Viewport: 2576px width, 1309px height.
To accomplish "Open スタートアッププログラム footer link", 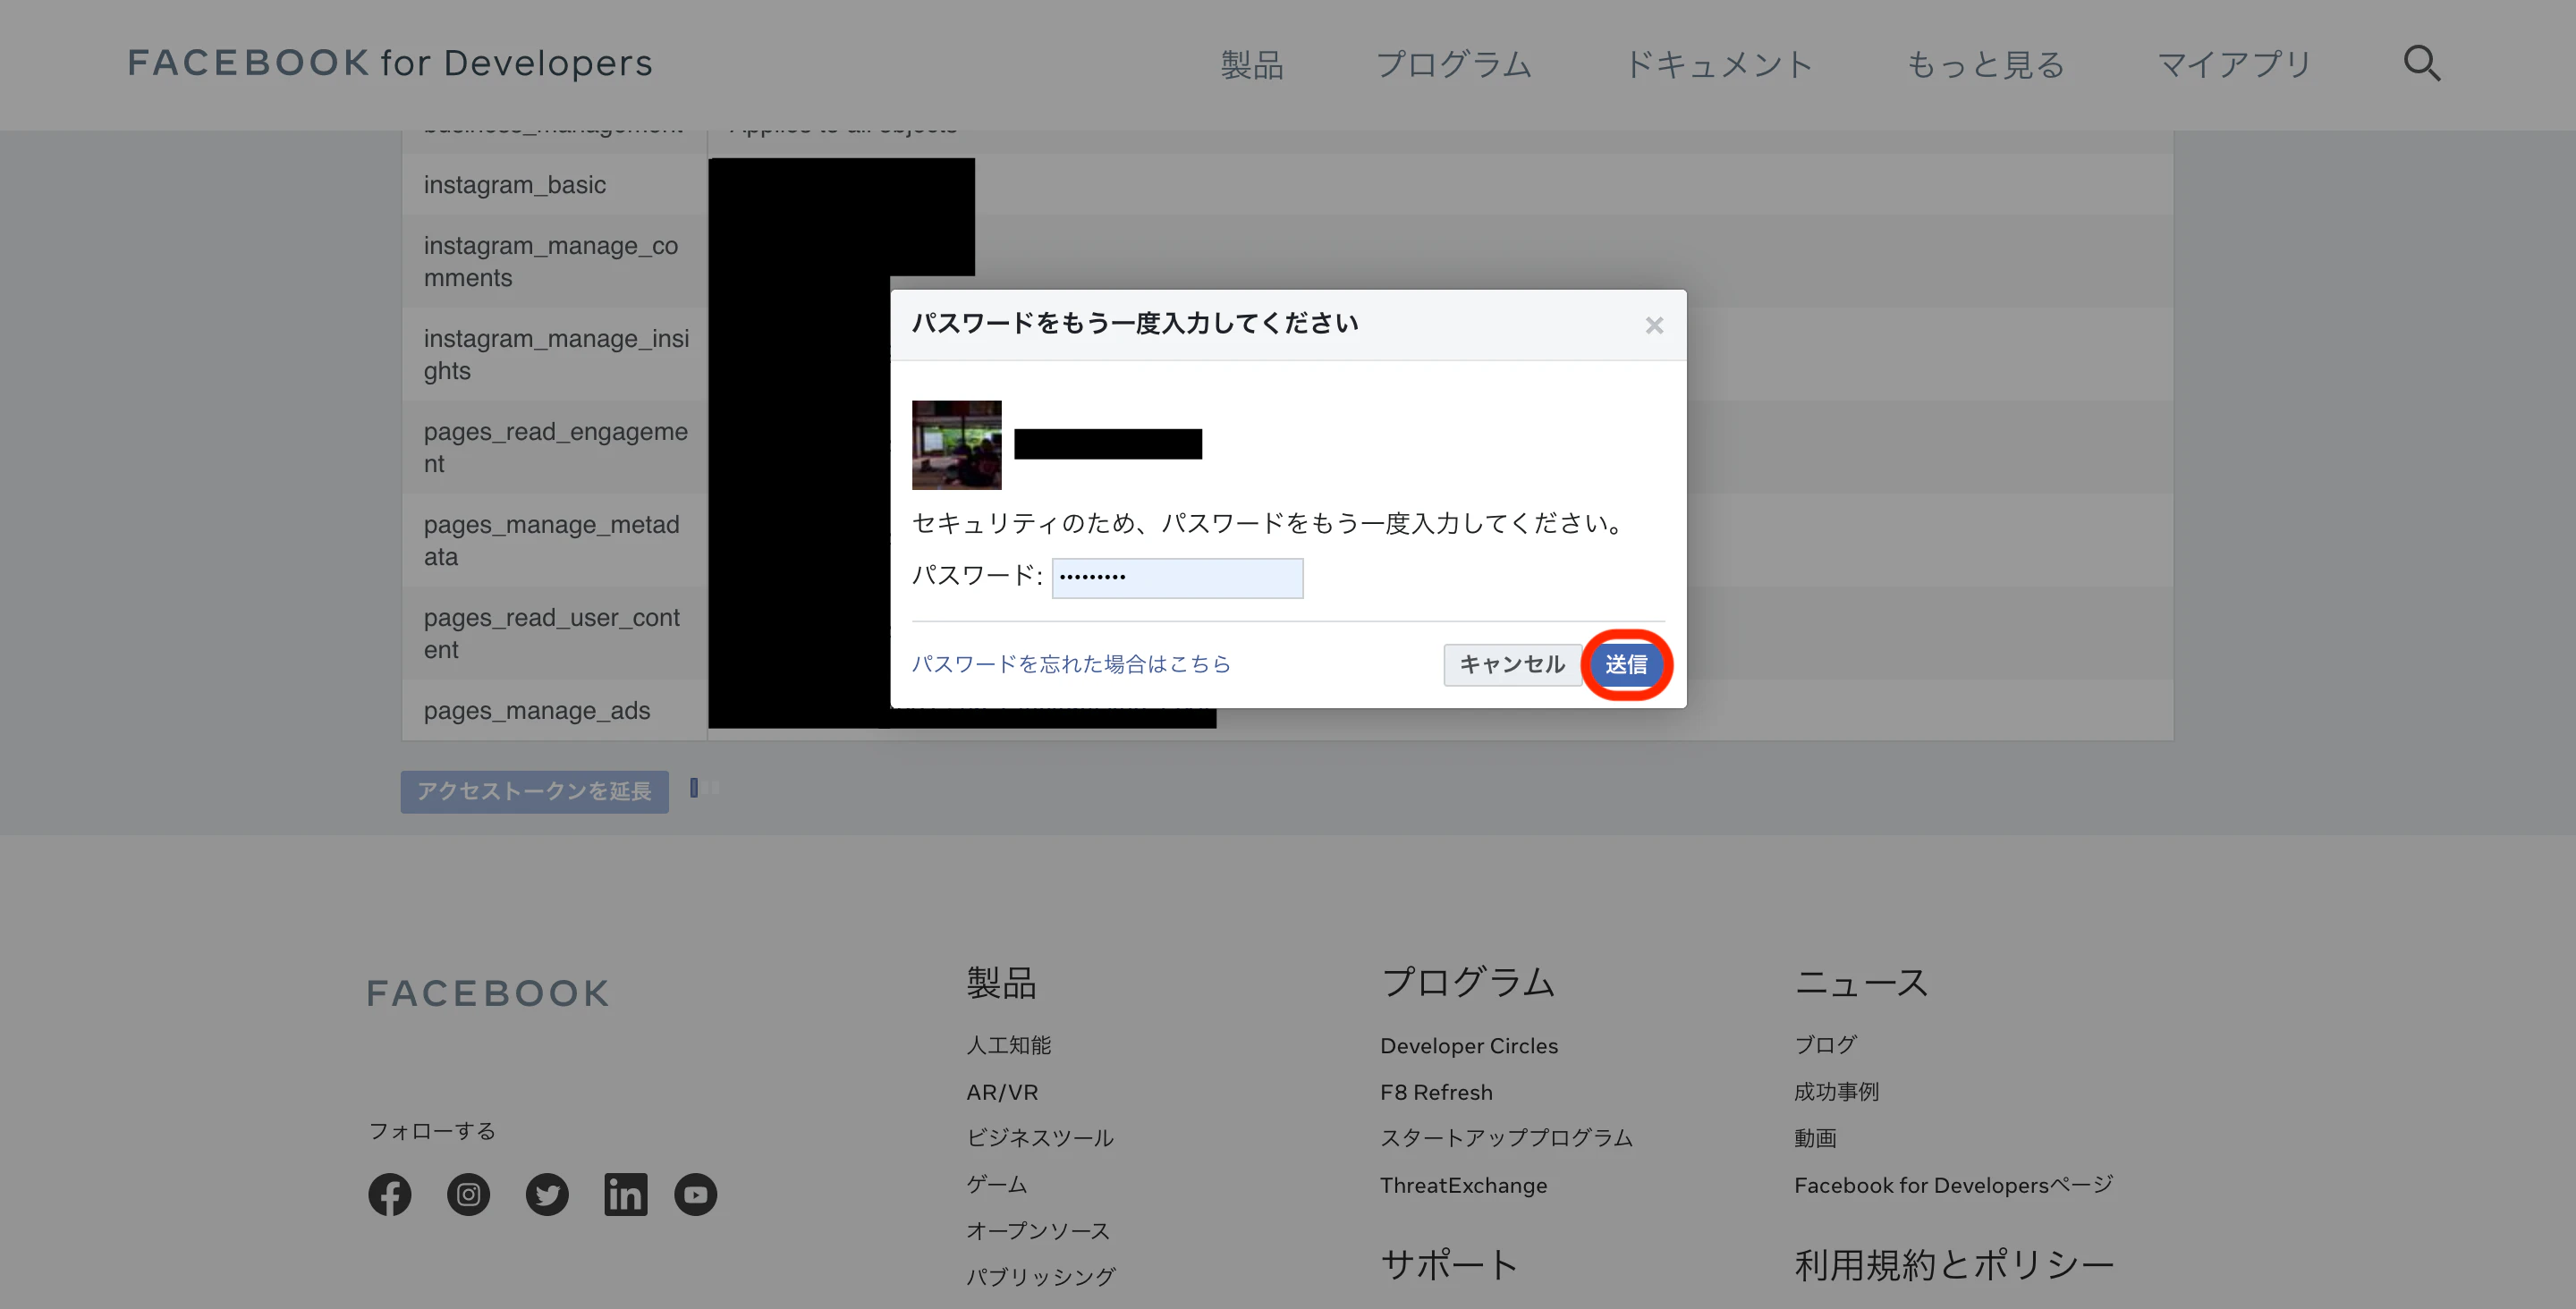I will pyautogui.click(x=1506, y=1138).
